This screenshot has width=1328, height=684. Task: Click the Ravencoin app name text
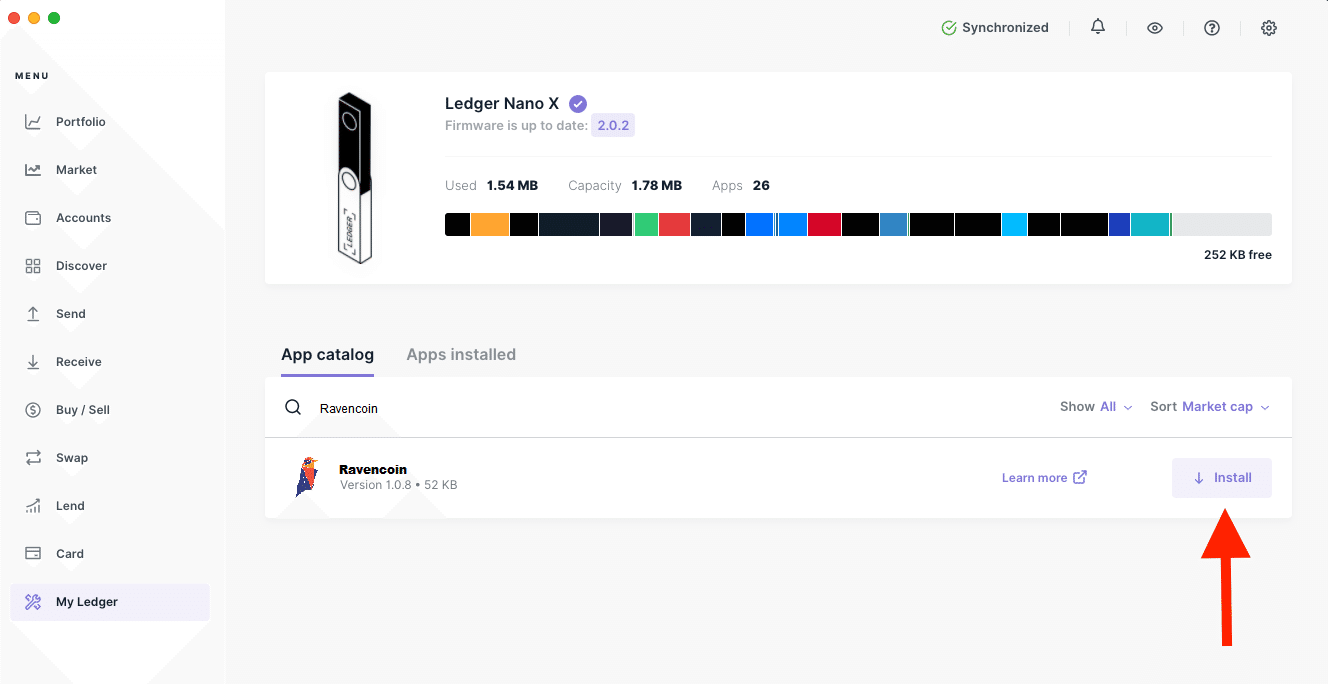(373, 469)
